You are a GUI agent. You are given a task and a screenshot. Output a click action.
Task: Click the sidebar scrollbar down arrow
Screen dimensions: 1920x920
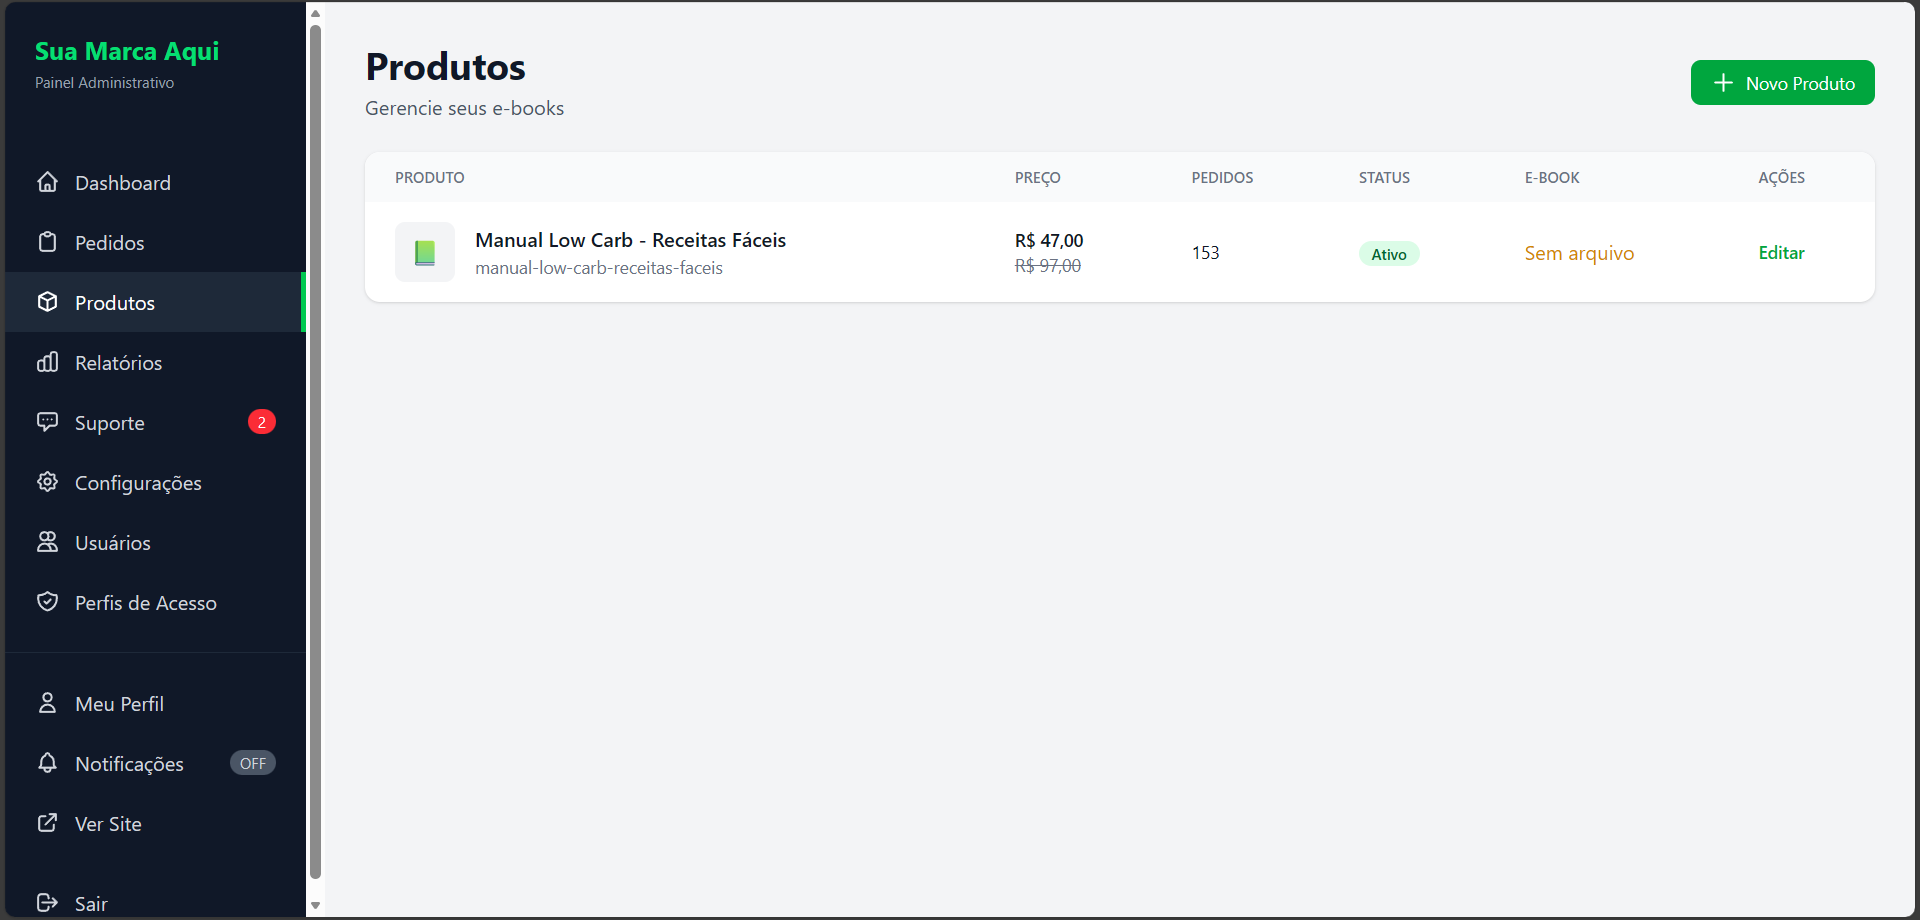pos(315,906)
